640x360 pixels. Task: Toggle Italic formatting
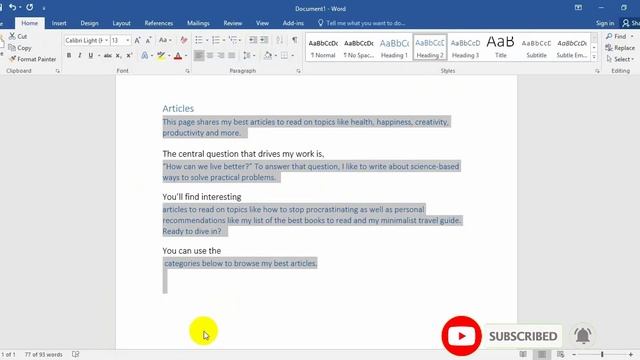point(80,56)
